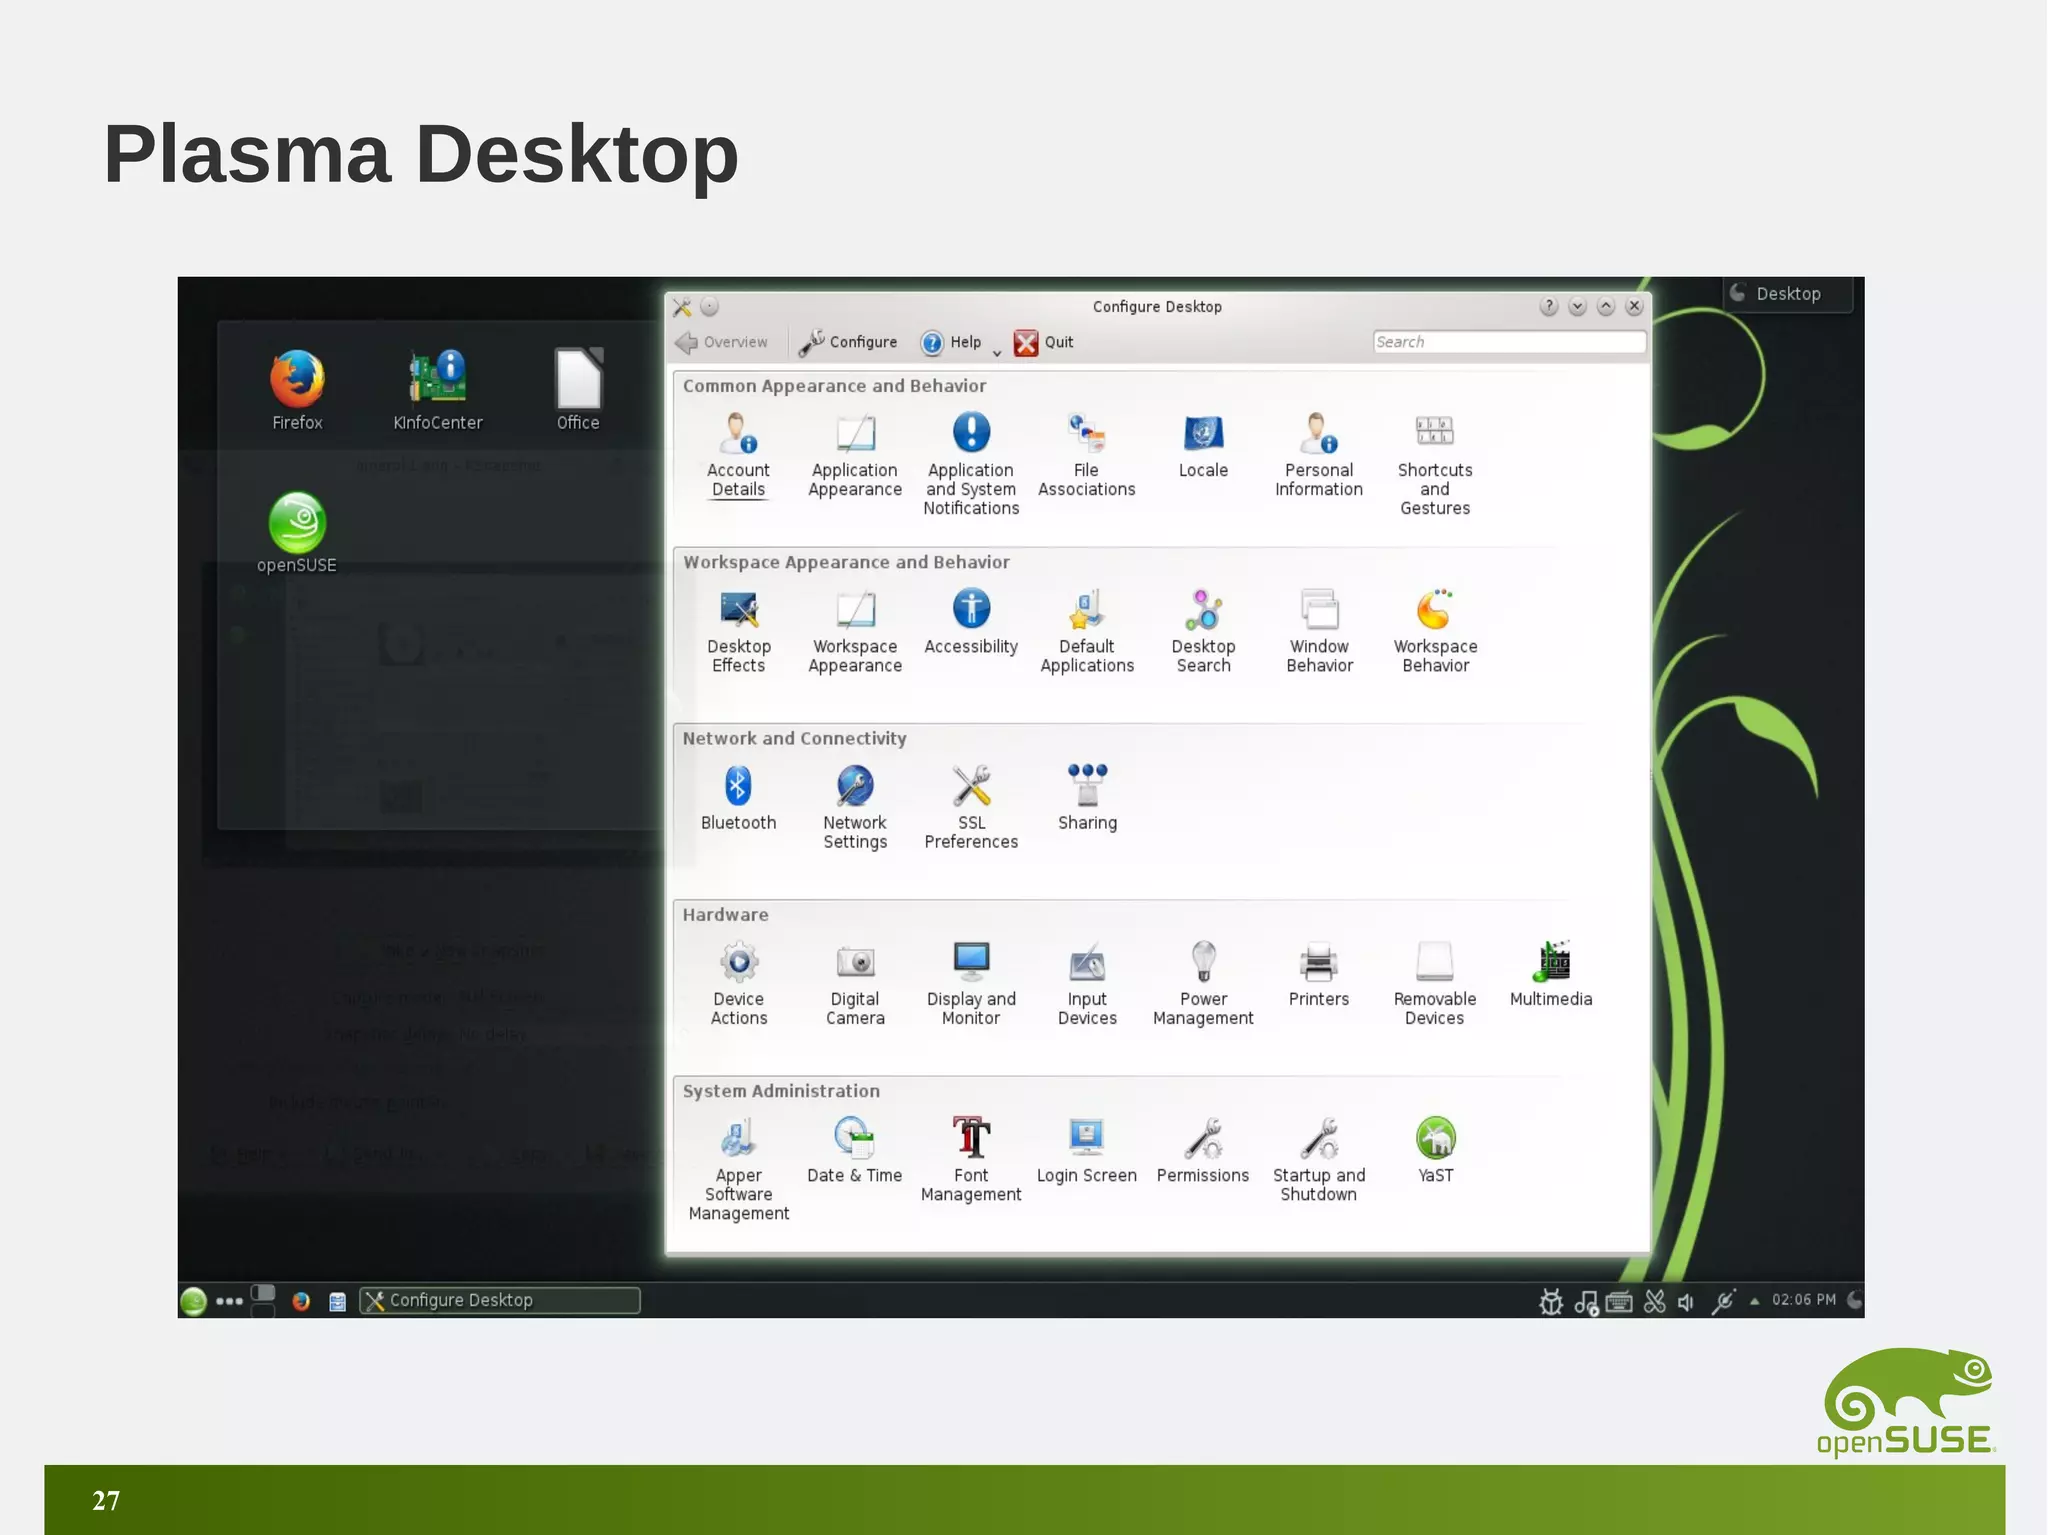
Task: Open the window menu icon in title bar
Action: (x=682, y=307)
